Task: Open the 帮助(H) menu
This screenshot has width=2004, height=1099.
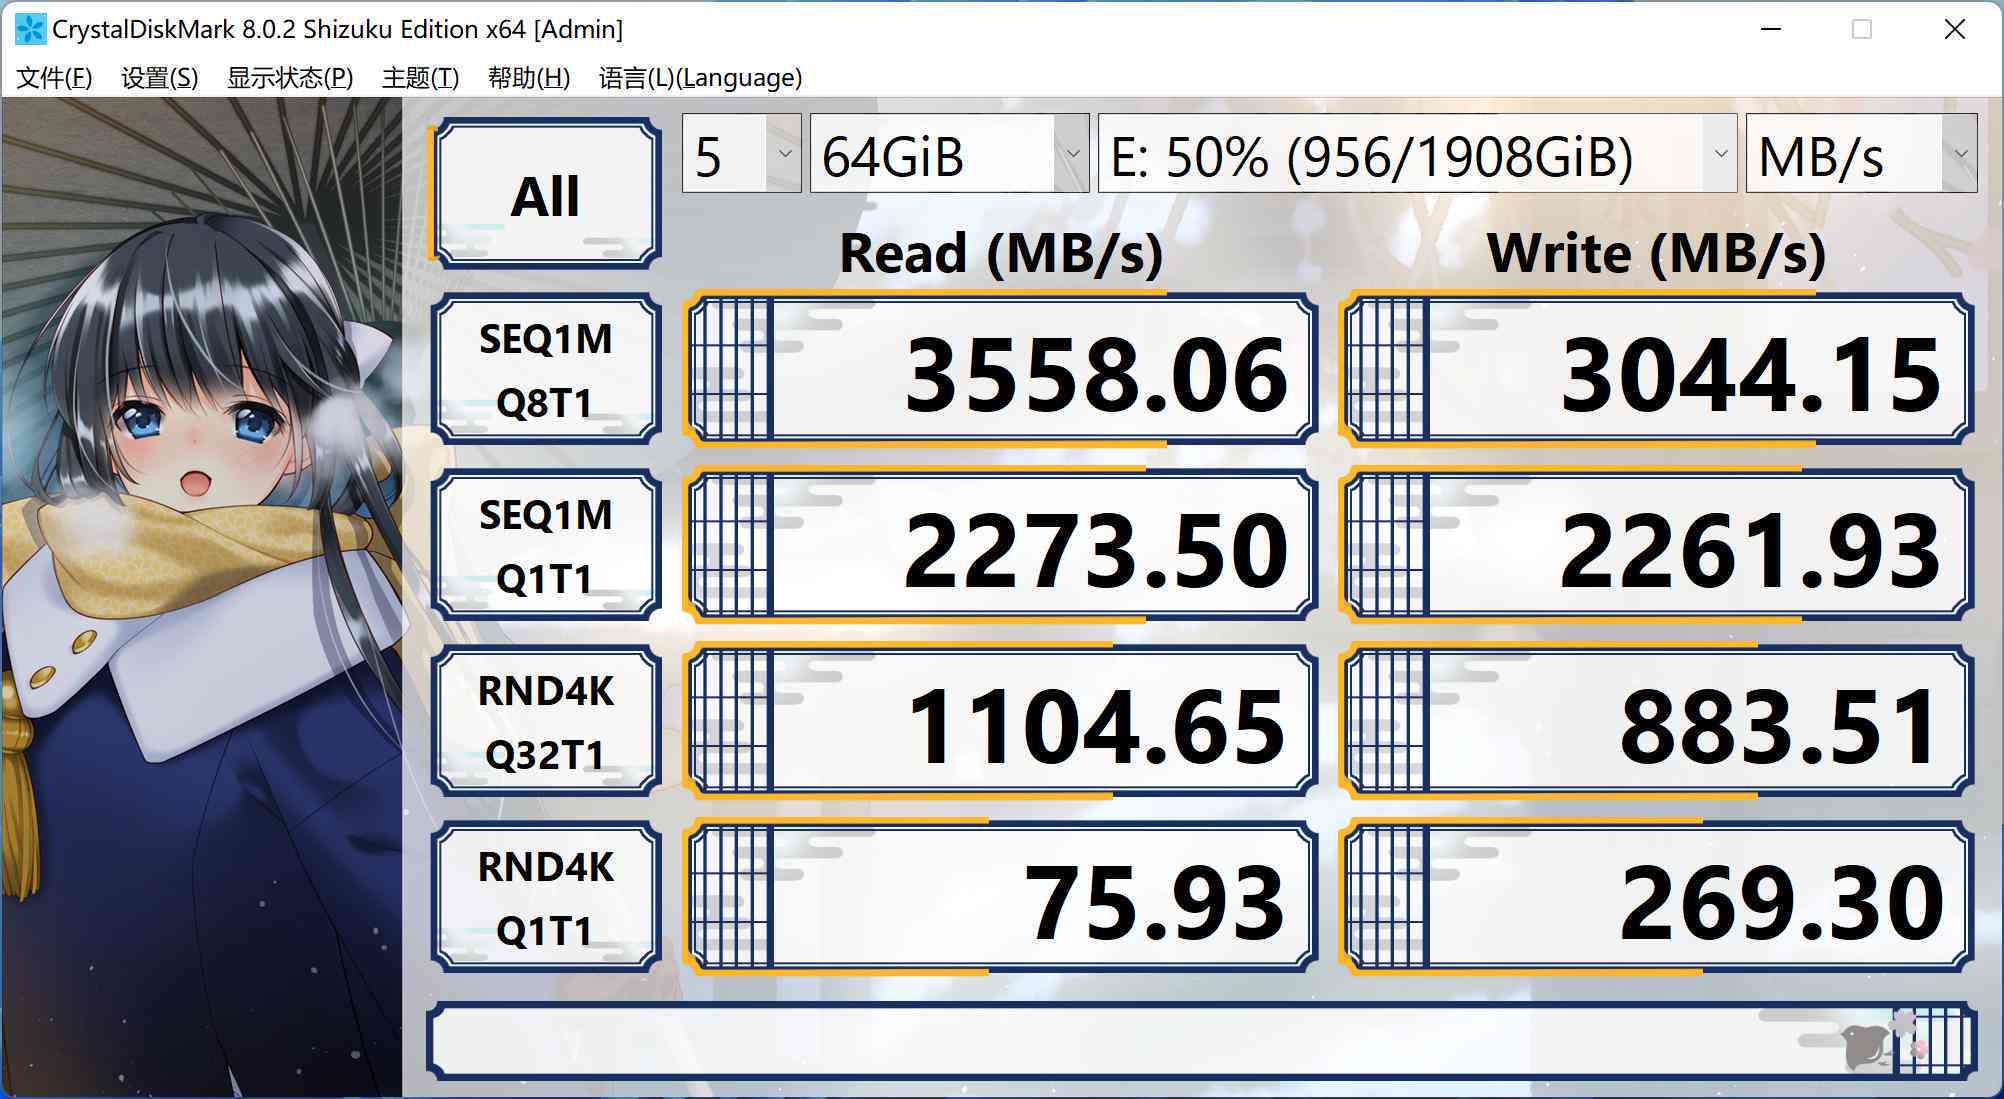Action: pyautogui.click(x=528, y=77)
